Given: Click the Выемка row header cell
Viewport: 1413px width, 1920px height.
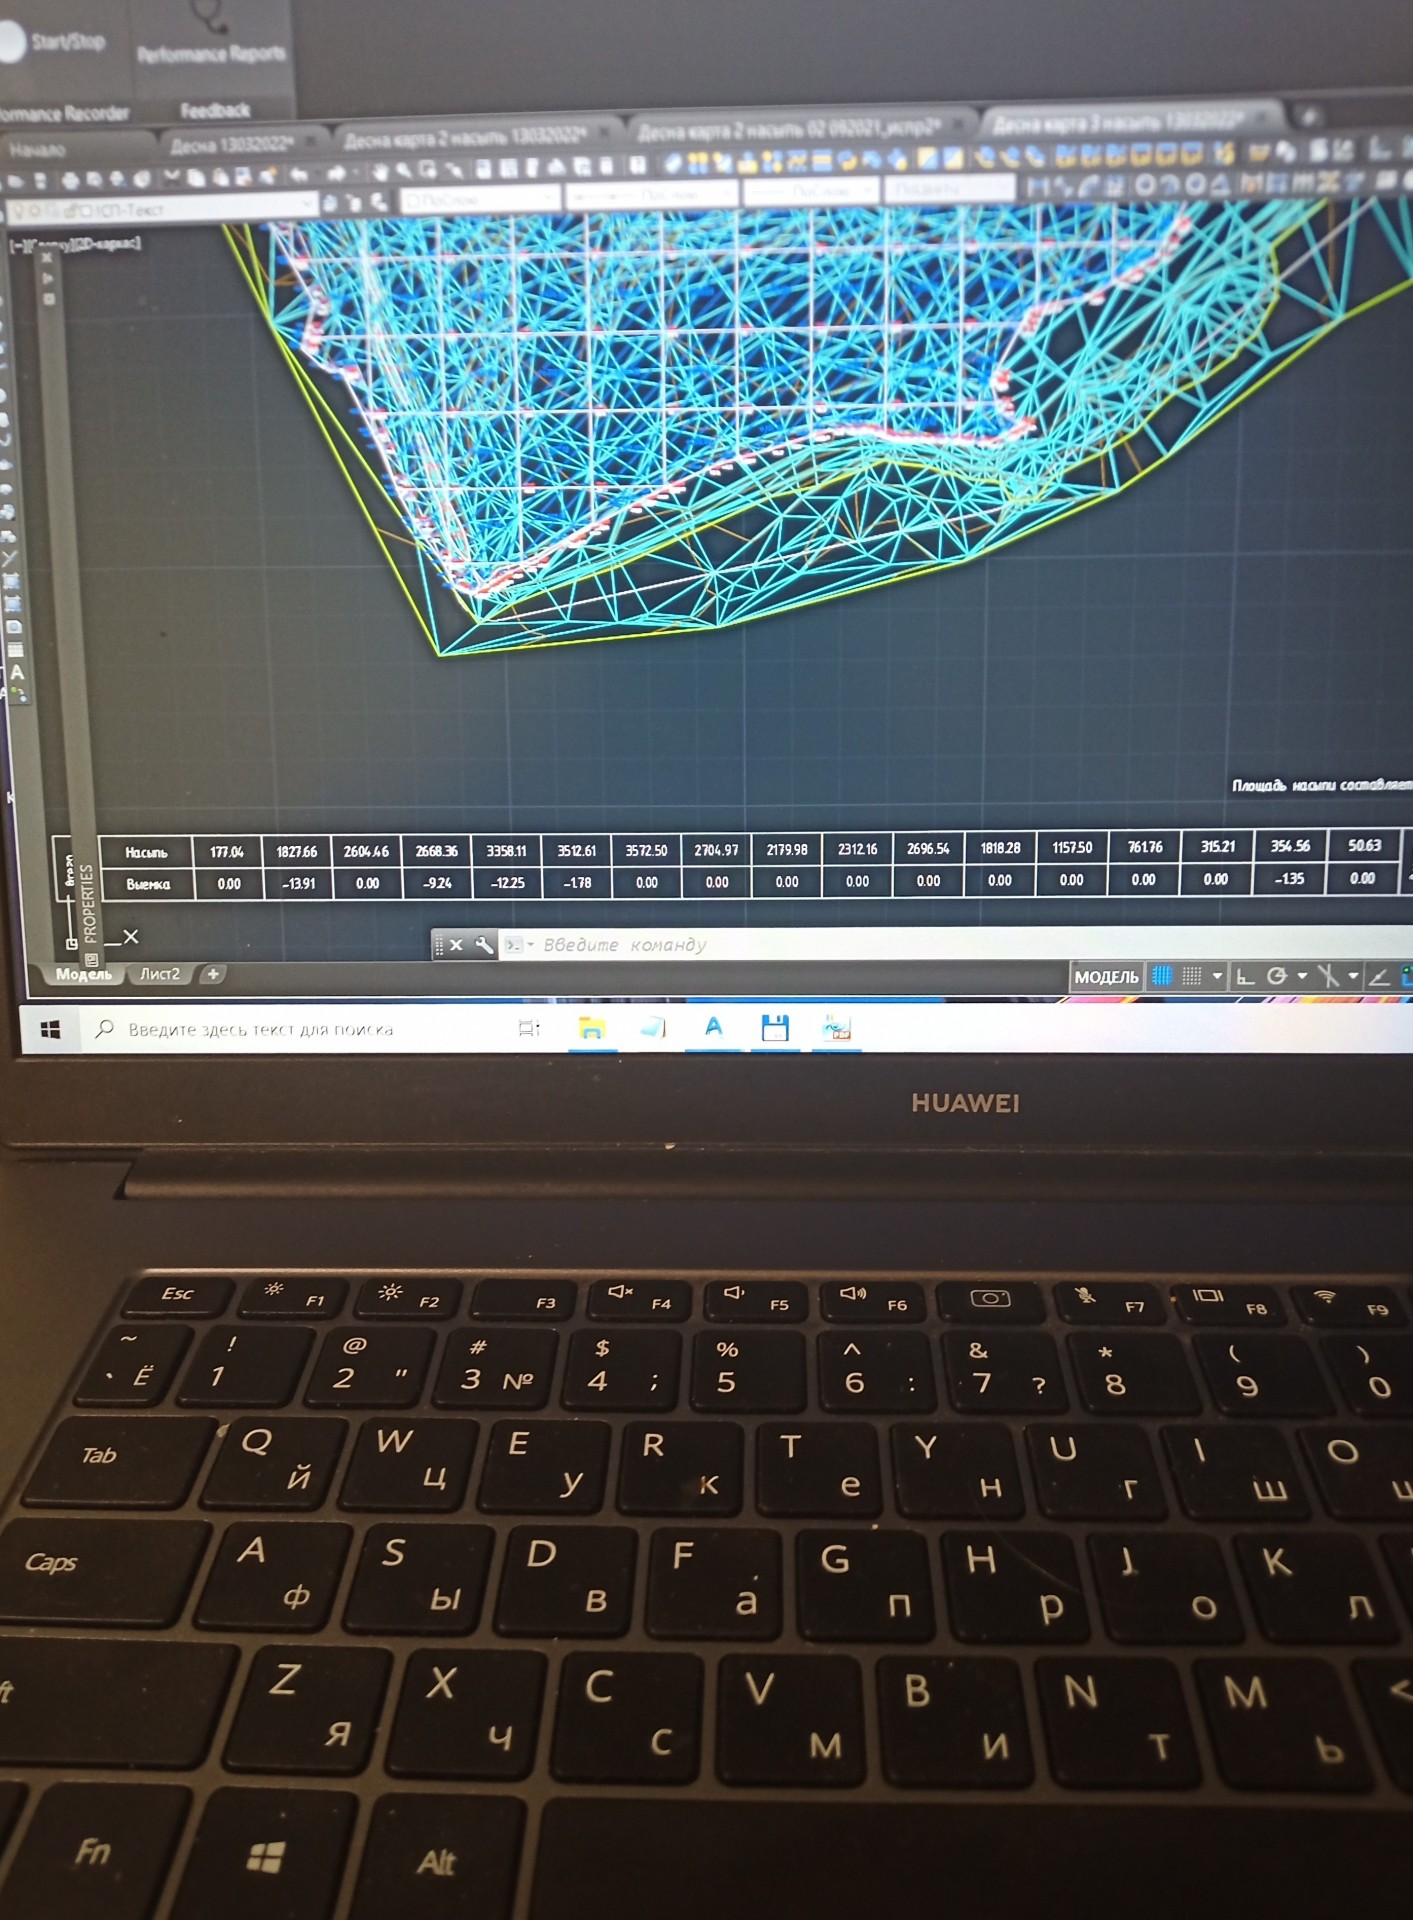Looking at the screenshot, I should 147,884.
